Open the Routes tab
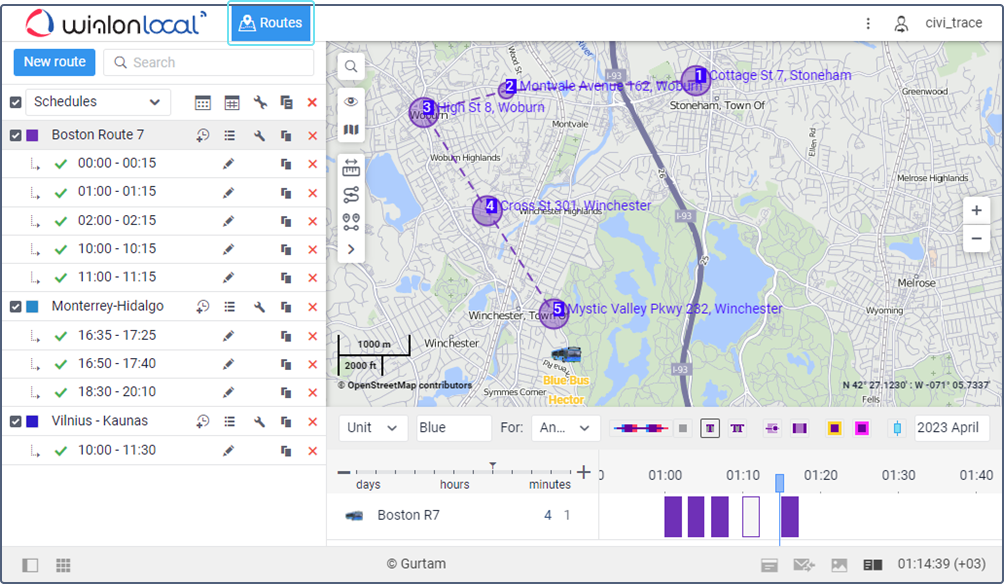 [x=271, y=23]
